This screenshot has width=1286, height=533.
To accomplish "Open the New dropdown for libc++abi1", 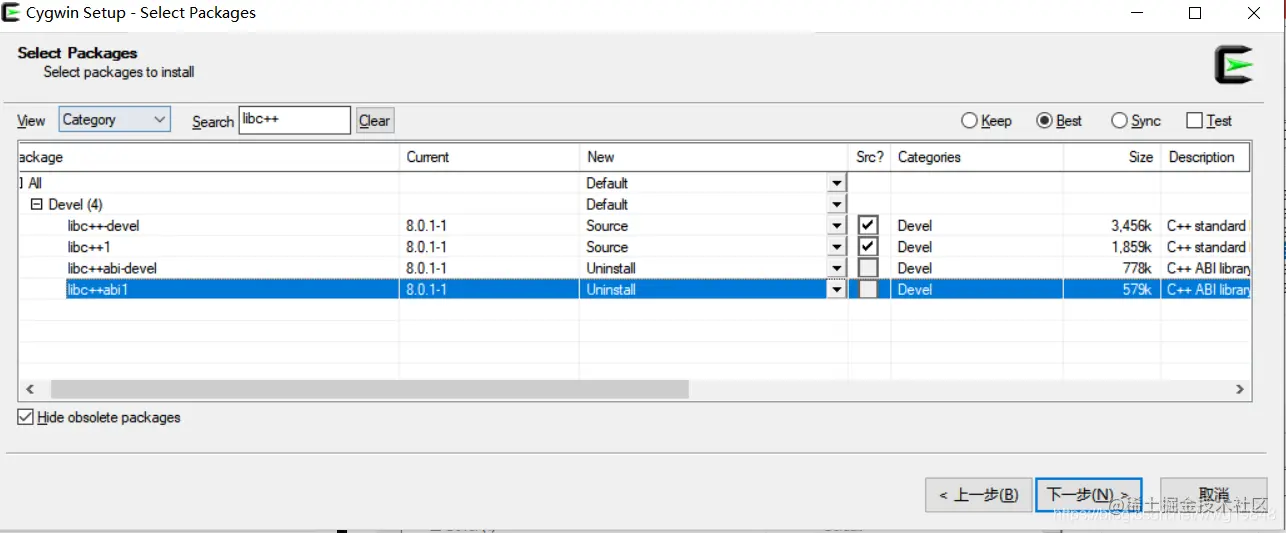I will coord(836,289).
